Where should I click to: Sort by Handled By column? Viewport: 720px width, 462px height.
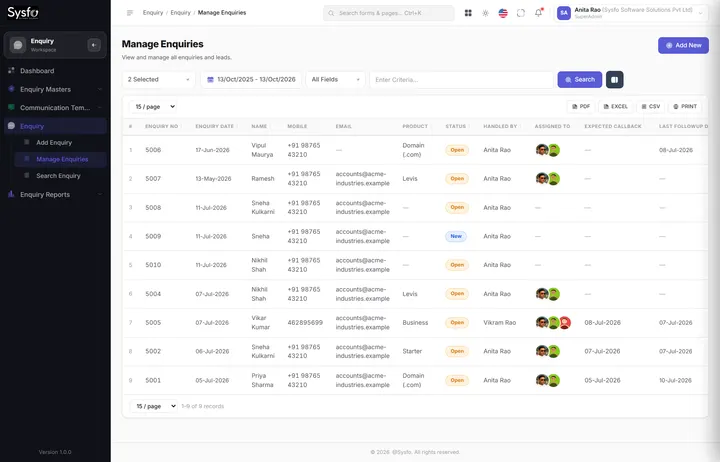(500, 126)
